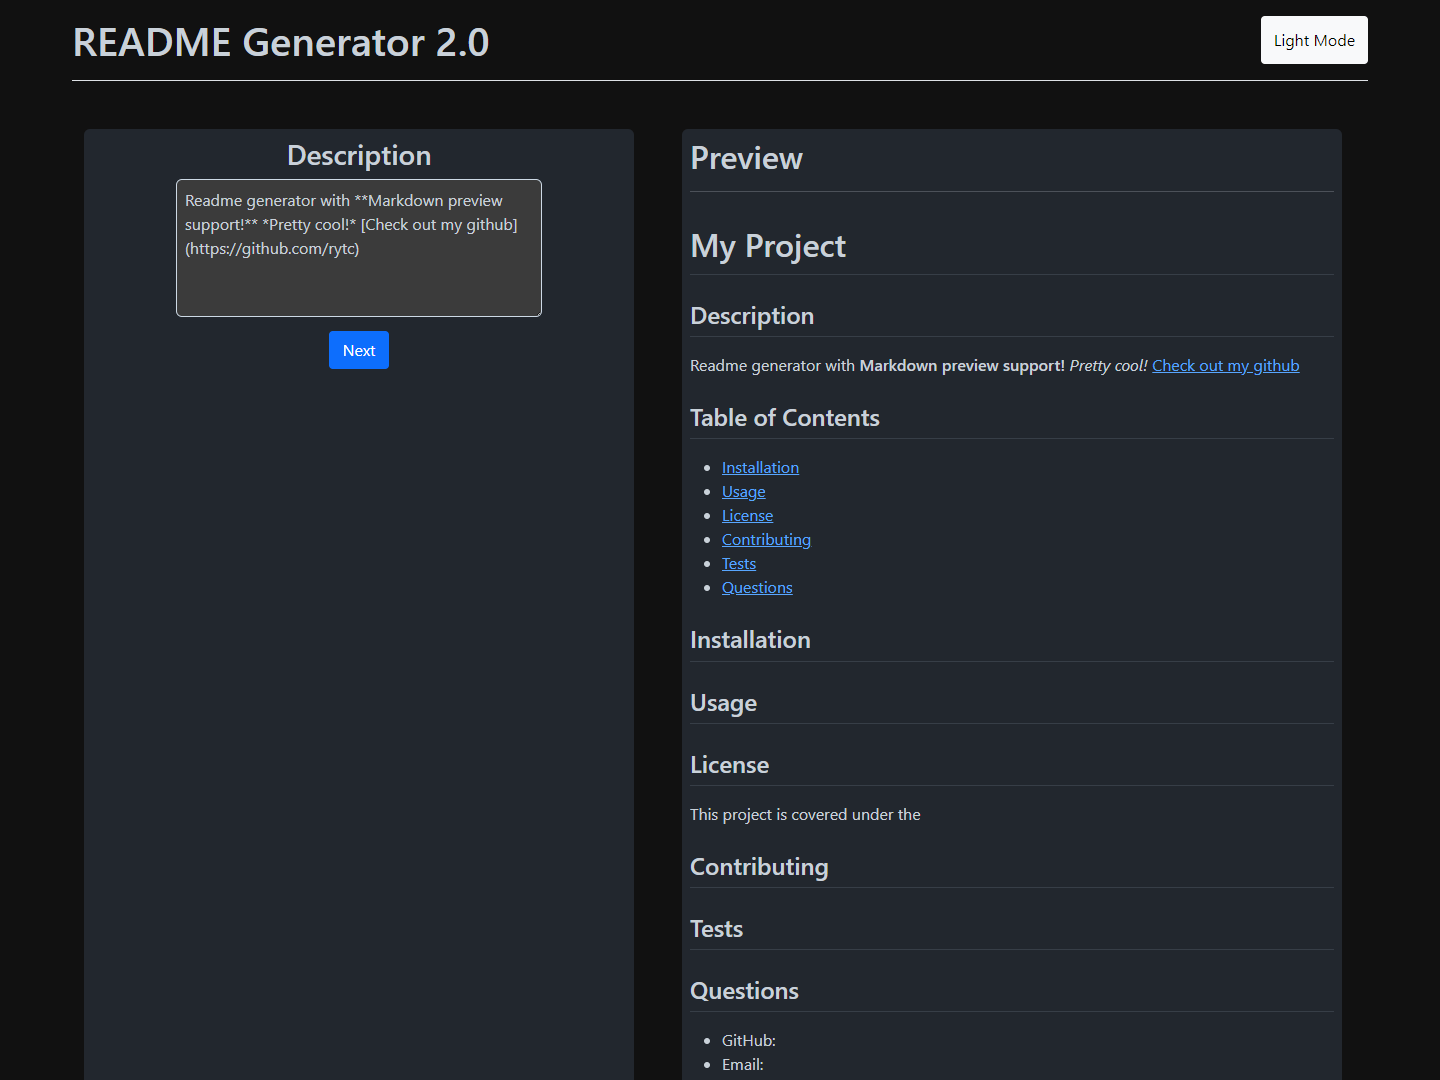Go to Contributing via contents link
1440x1080 pixels.
(x=766, y=540)
